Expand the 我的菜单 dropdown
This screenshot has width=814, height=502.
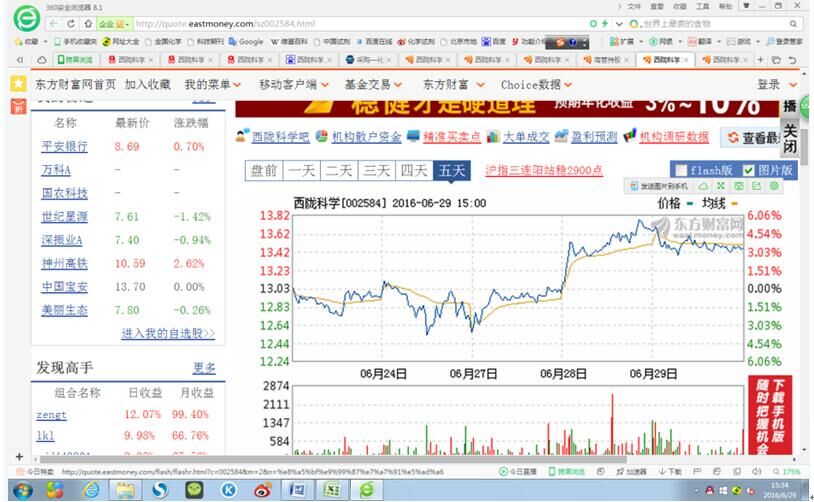pos(213,85)
